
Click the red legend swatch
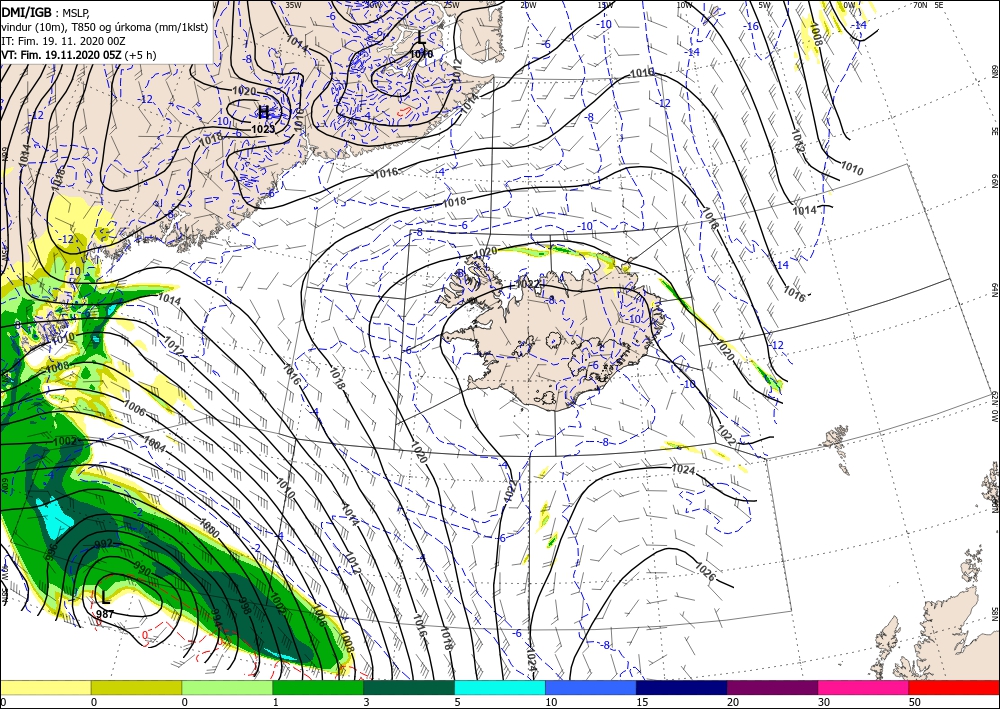pos(954,687)
